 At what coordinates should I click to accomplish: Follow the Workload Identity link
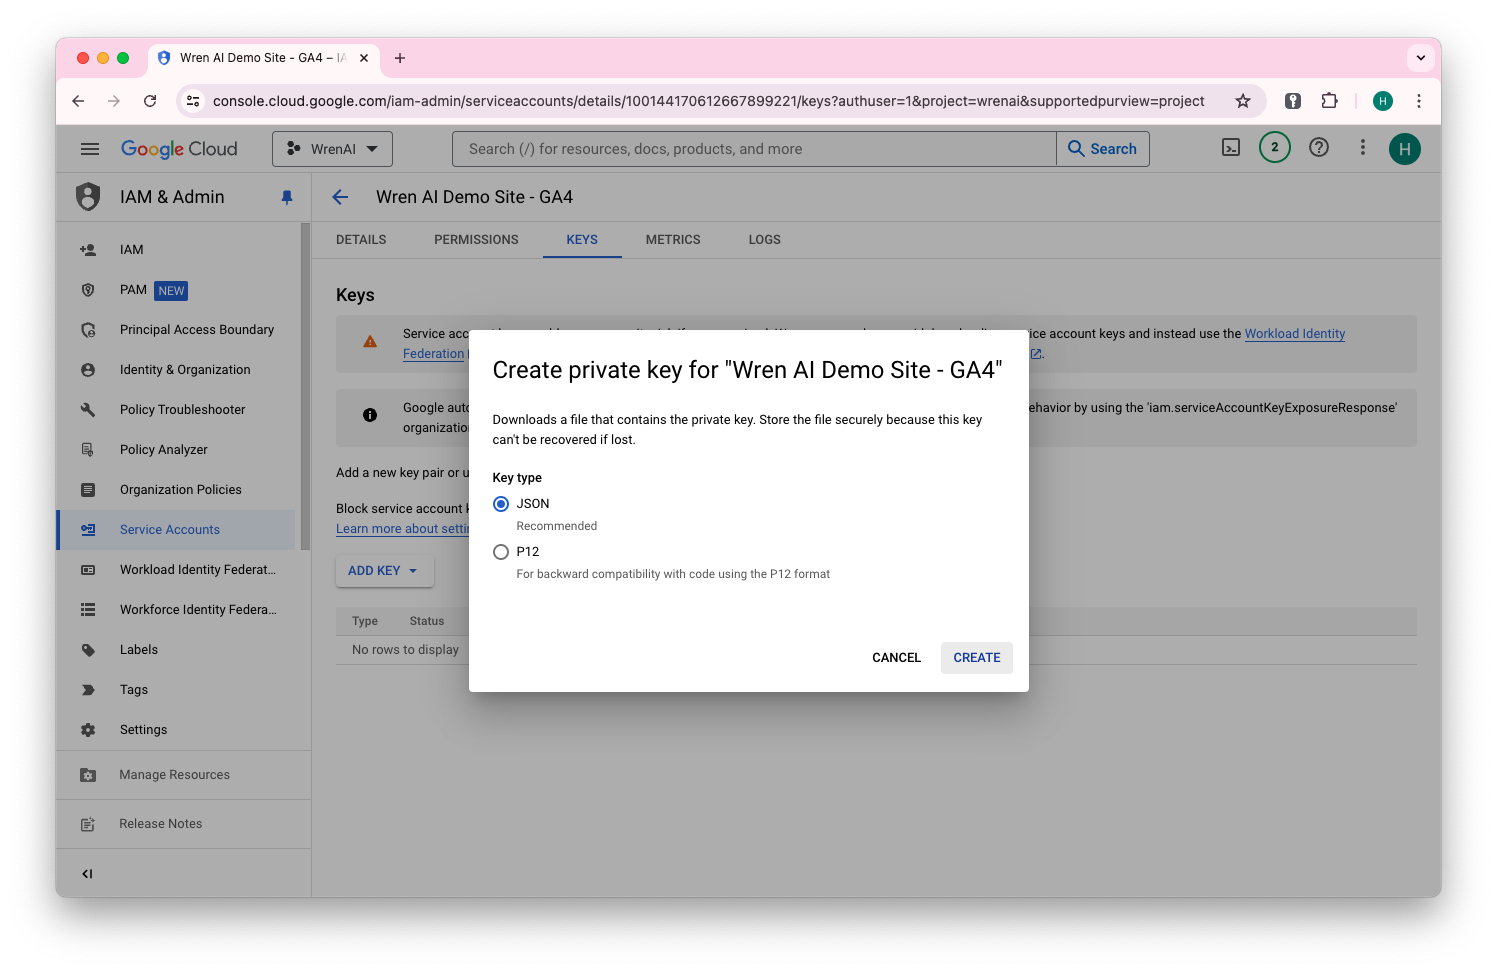tap(1294, 334)
